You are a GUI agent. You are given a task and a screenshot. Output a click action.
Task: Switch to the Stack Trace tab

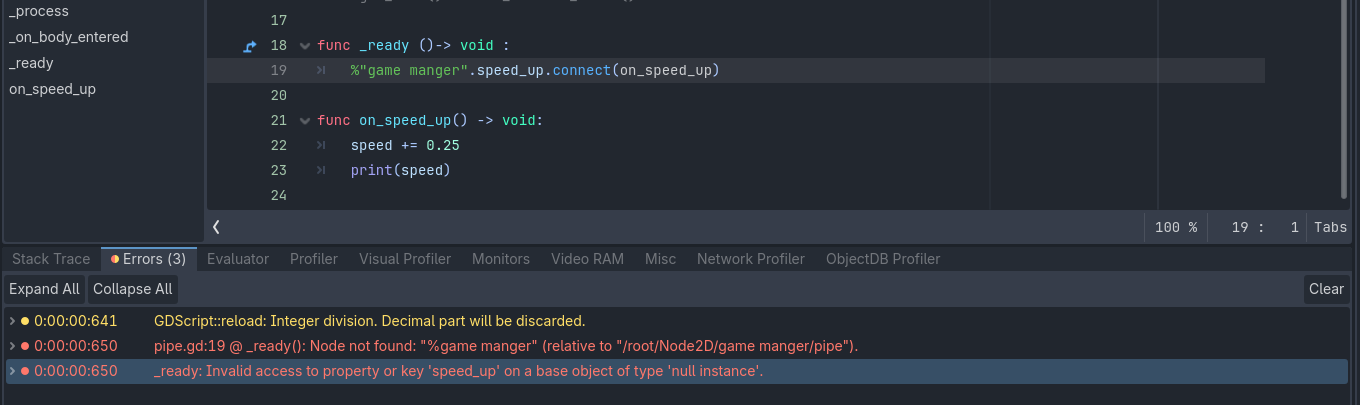(x=51, y=259)
